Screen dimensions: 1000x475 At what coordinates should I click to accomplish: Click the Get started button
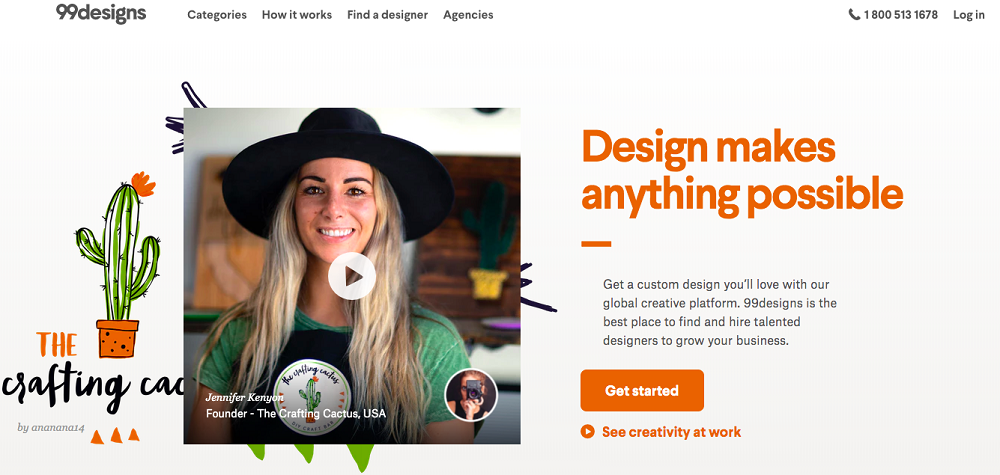click(642, 390)
